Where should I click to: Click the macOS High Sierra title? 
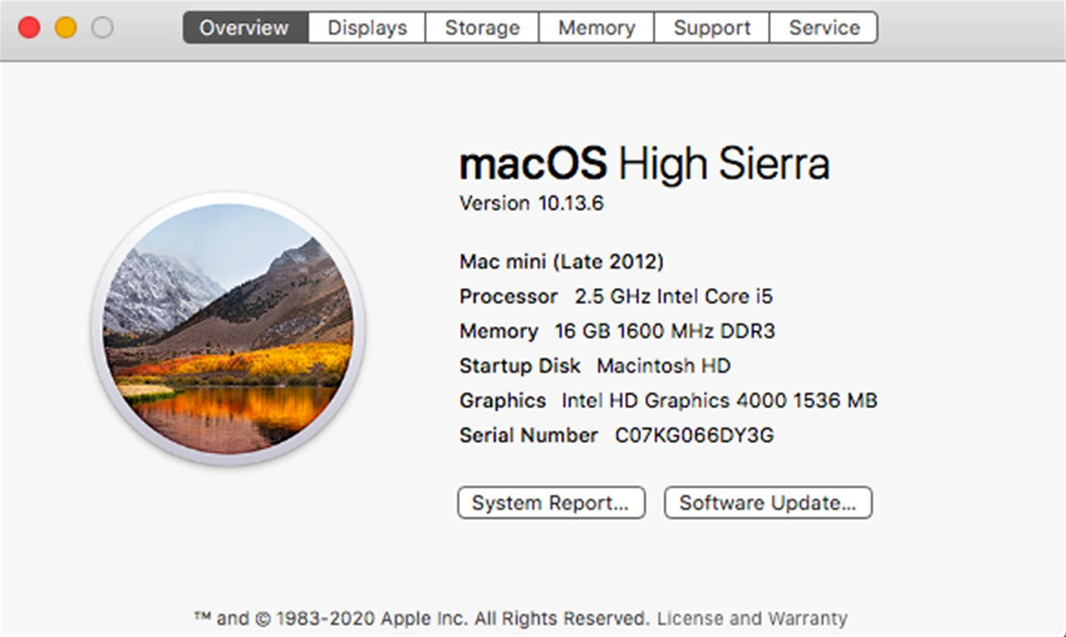(x=644, y=164)
